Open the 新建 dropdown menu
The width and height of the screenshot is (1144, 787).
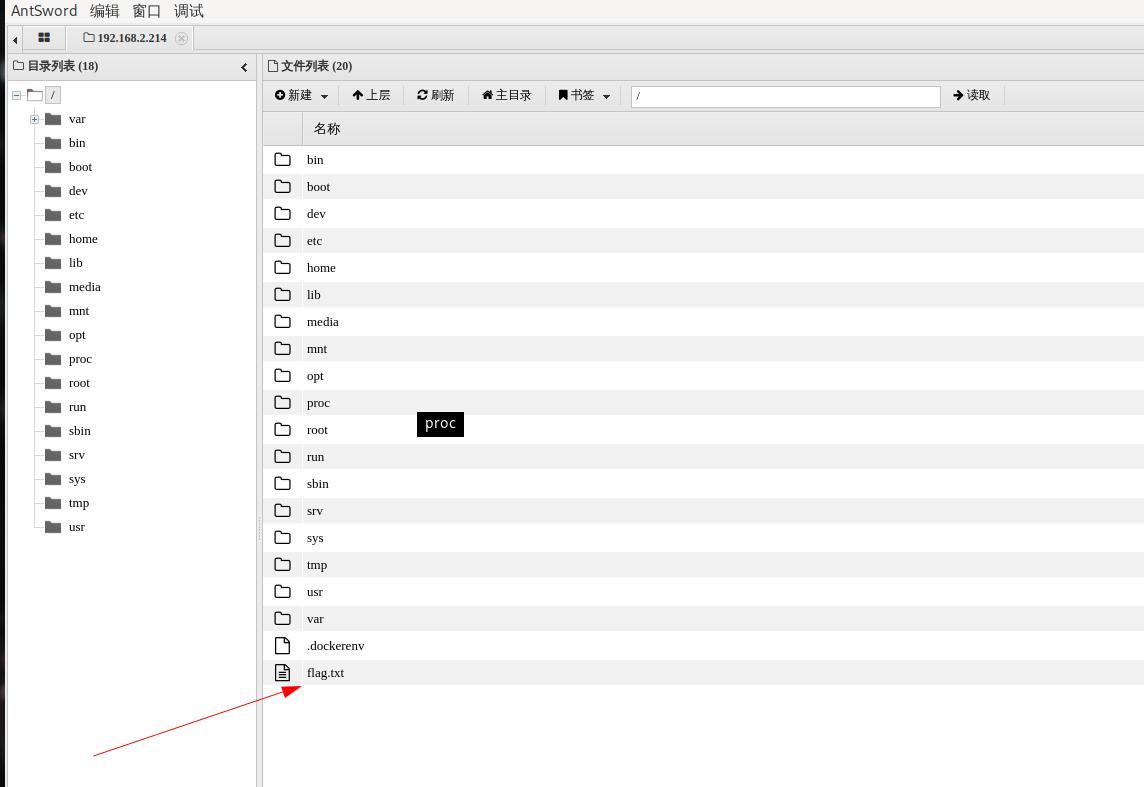point(301,96)
